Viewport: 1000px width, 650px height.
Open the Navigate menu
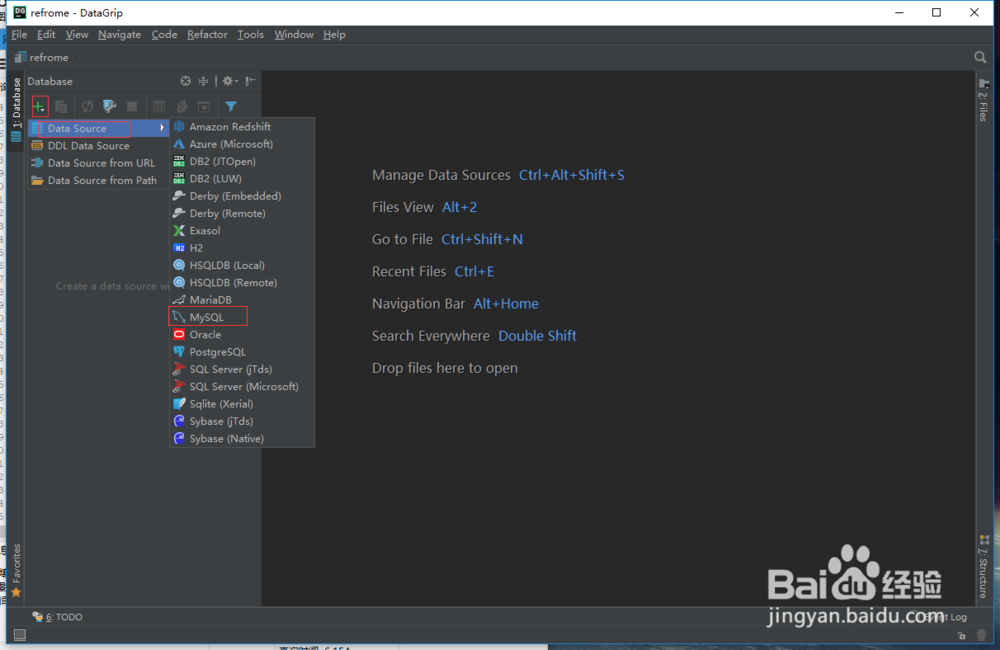[x=119, y=34]
